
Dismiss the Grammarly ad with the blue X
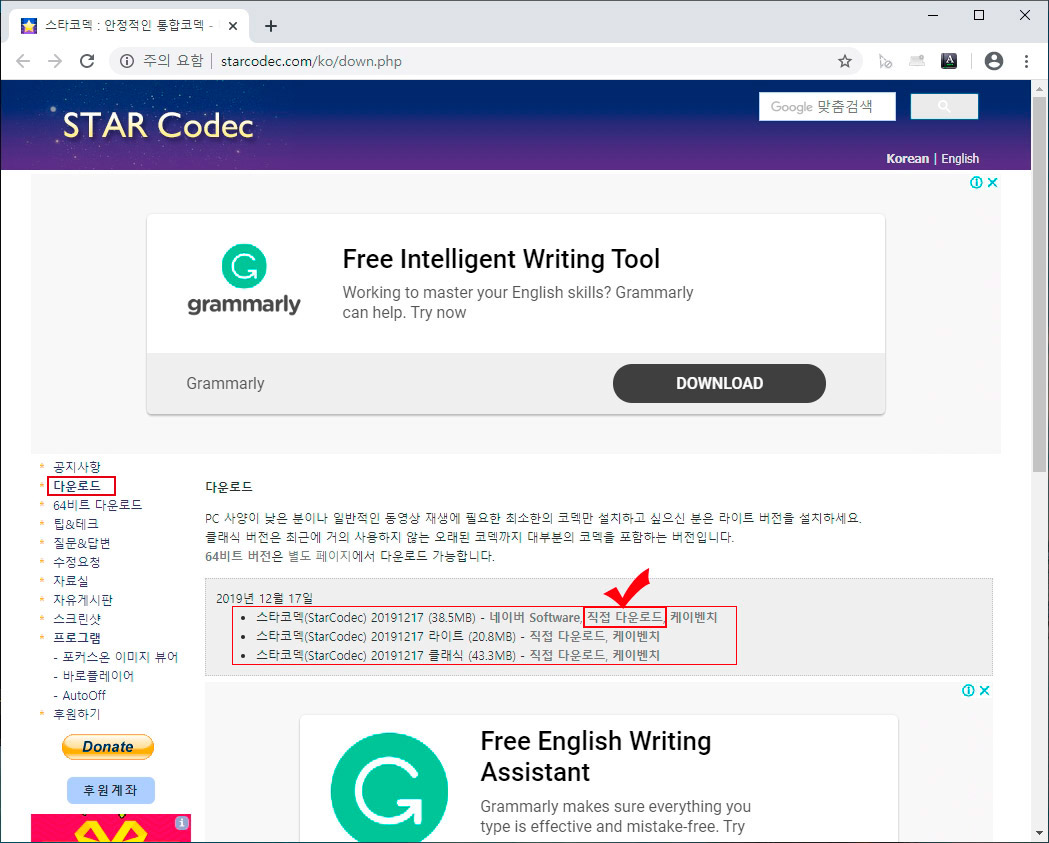pos(991,182)
